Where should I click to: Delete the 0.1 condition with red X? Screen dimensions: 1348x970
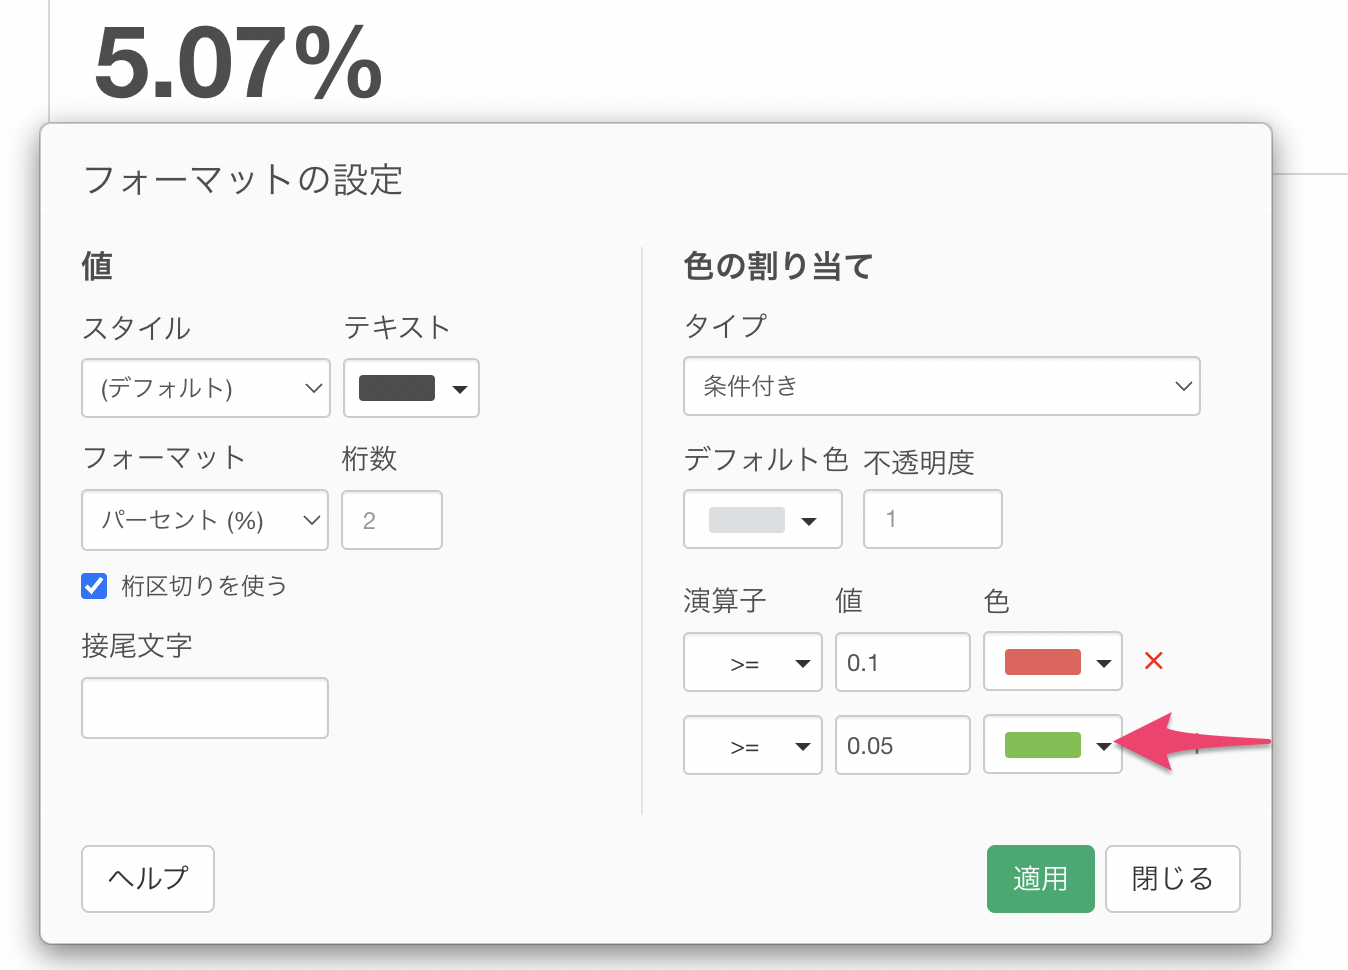pos(1153,661)
